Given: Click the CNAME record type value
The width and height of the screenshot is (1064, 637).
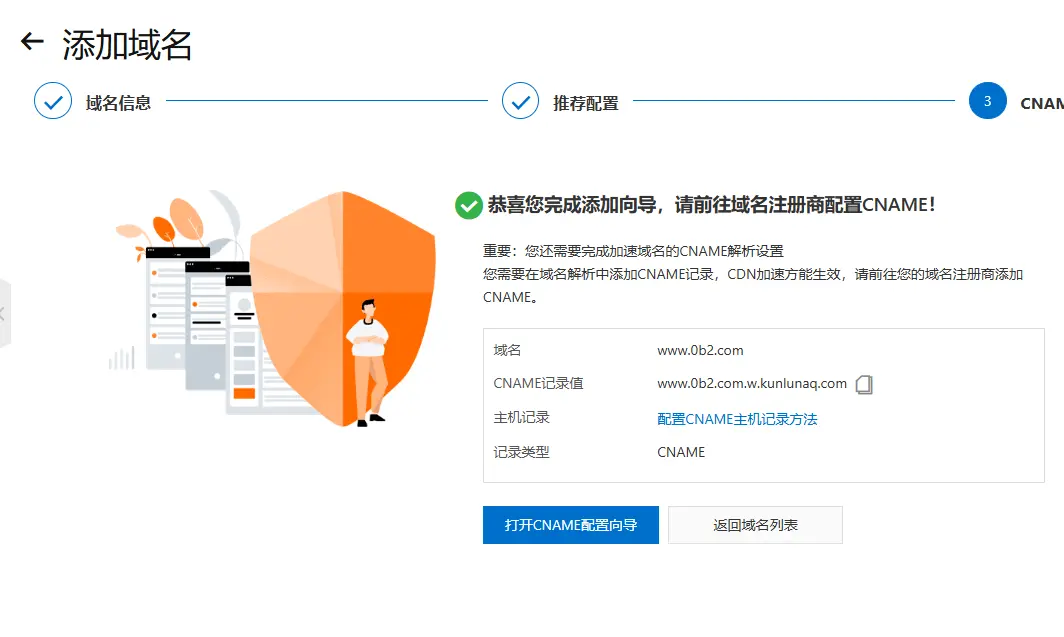Looking at the screenshot, I should click(681, 452).
